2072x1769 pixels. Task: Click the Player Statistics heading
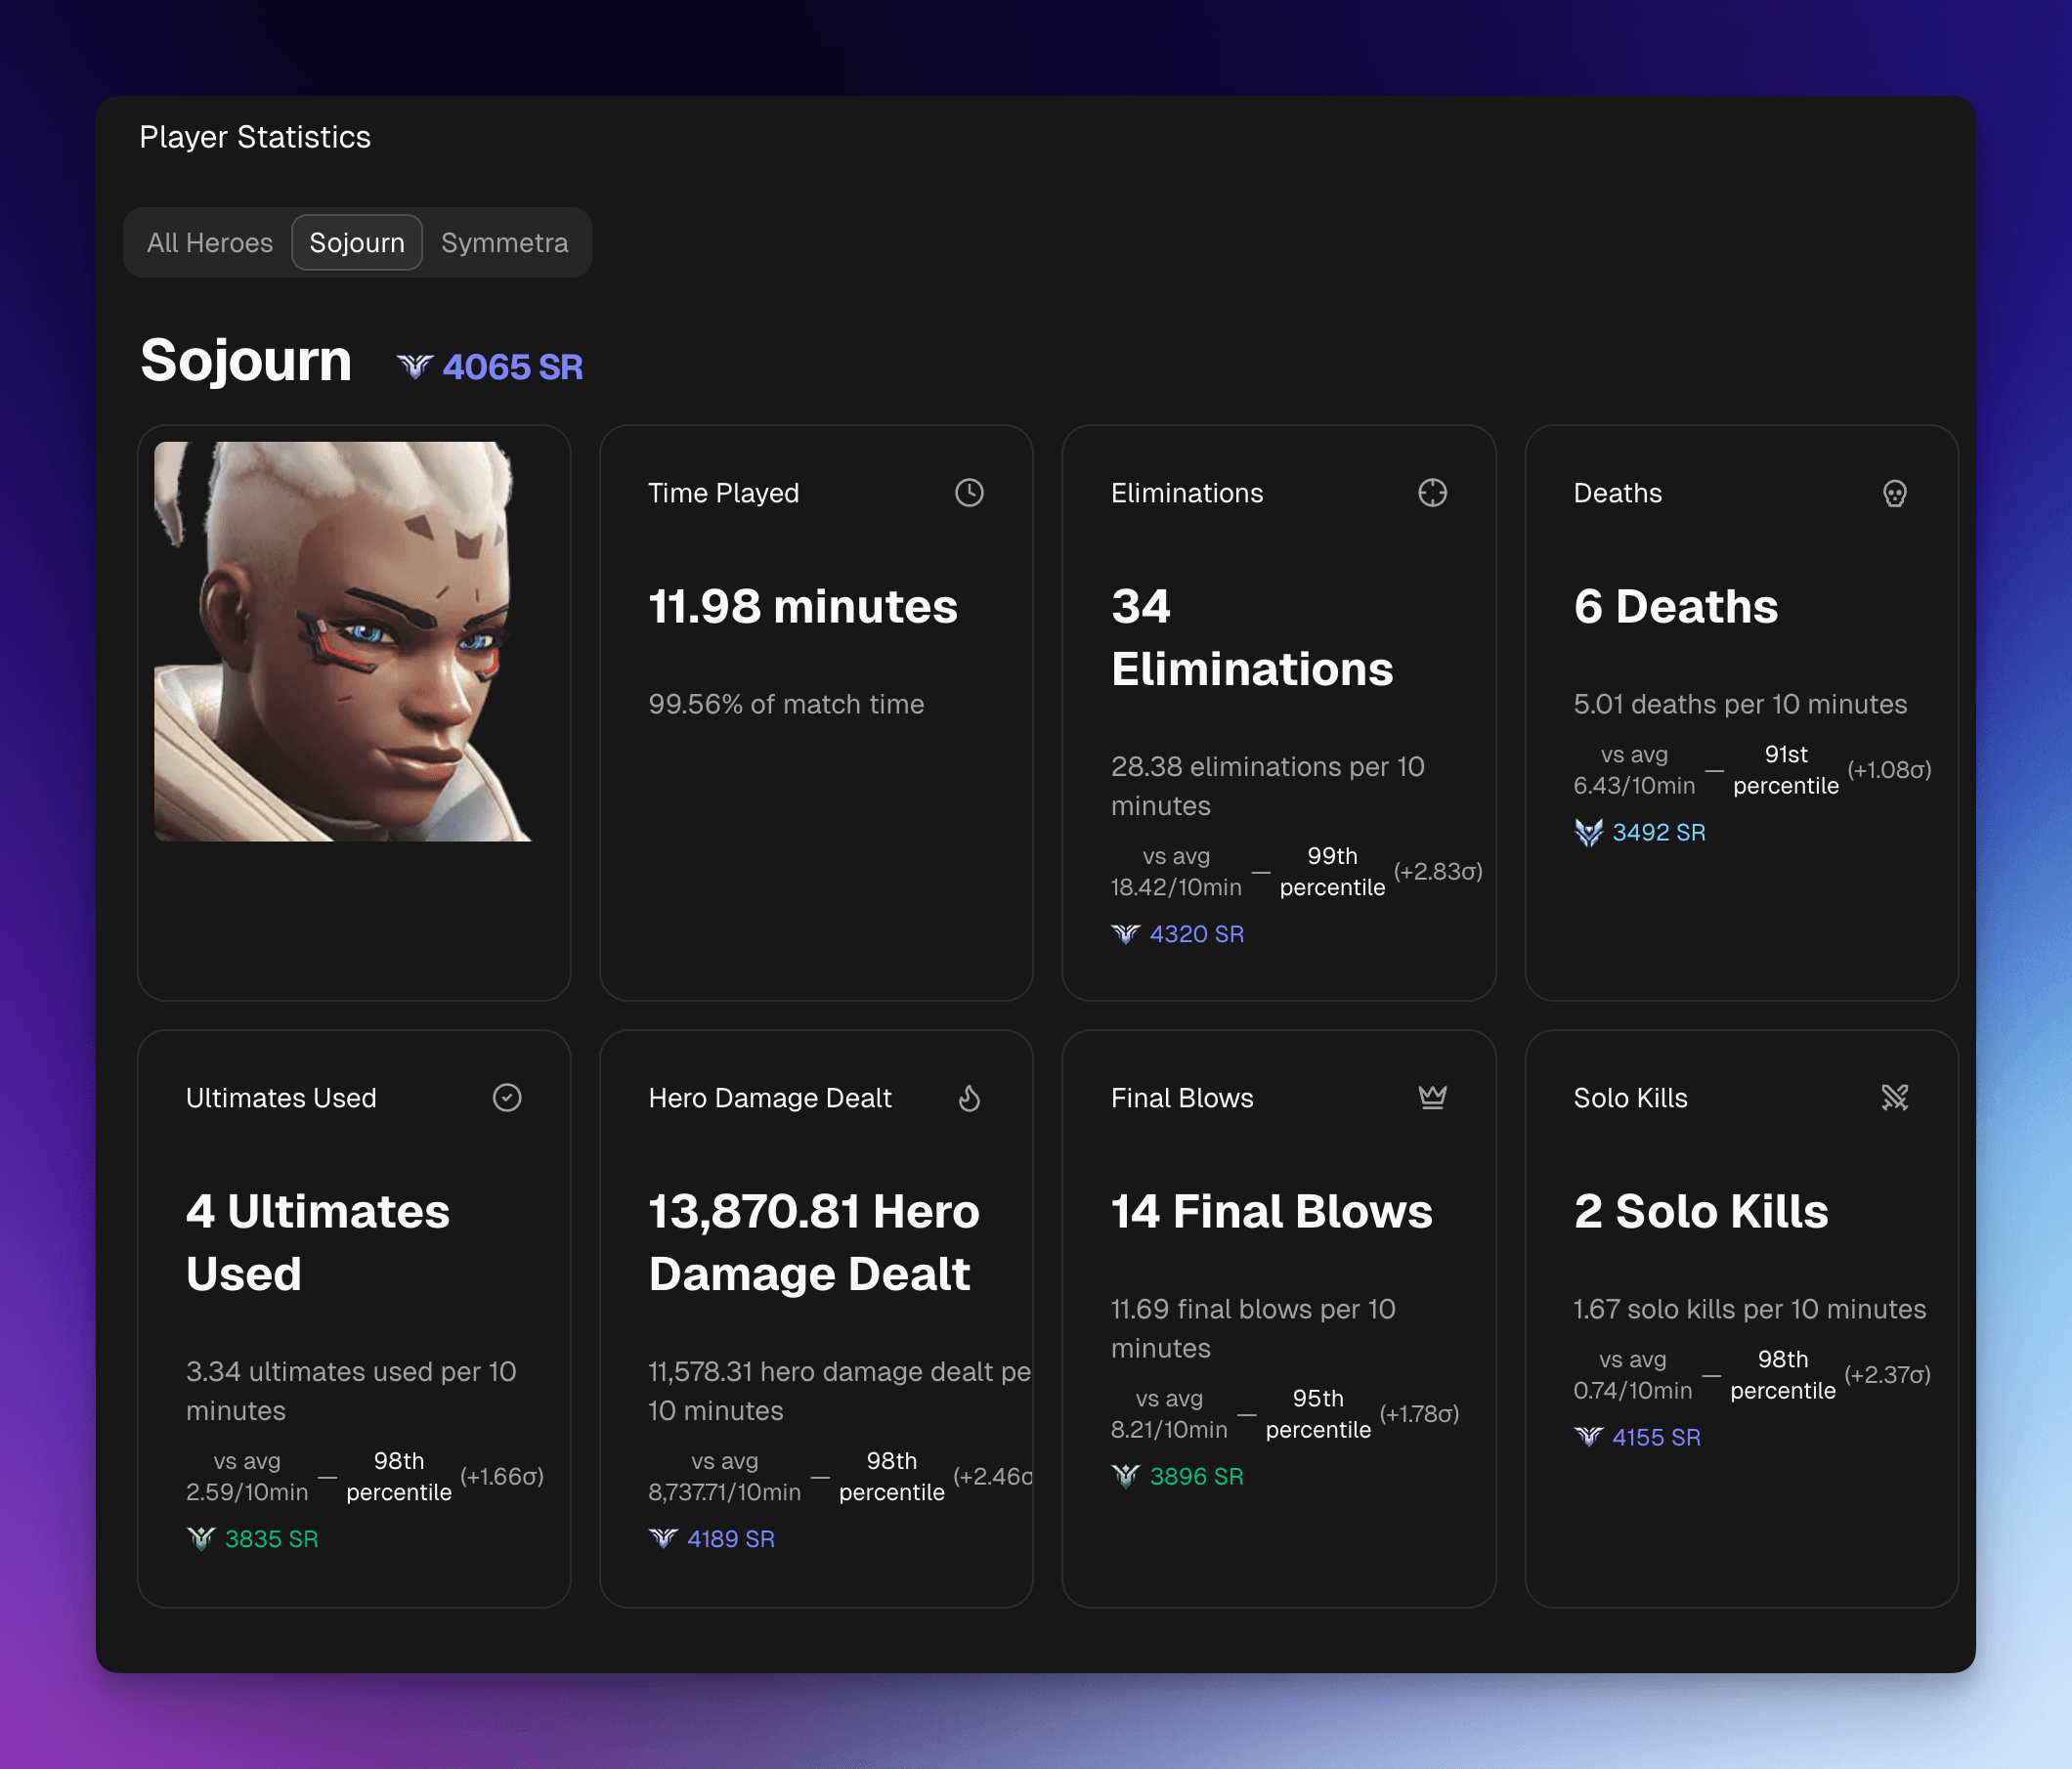255,137
